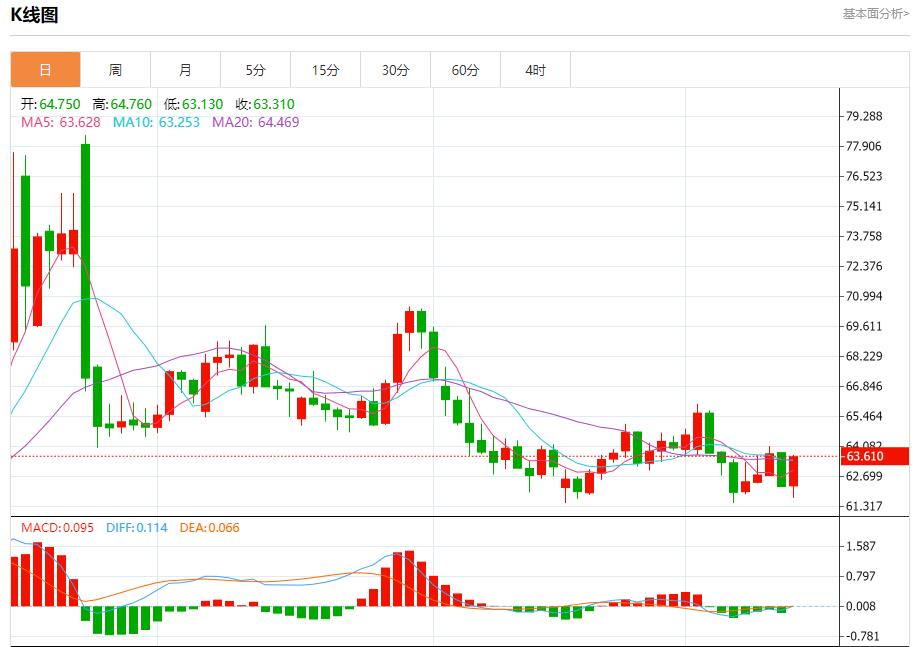Click the active 日 daily tab
This screenshot has width=916, height=647.
pos(46,70)
